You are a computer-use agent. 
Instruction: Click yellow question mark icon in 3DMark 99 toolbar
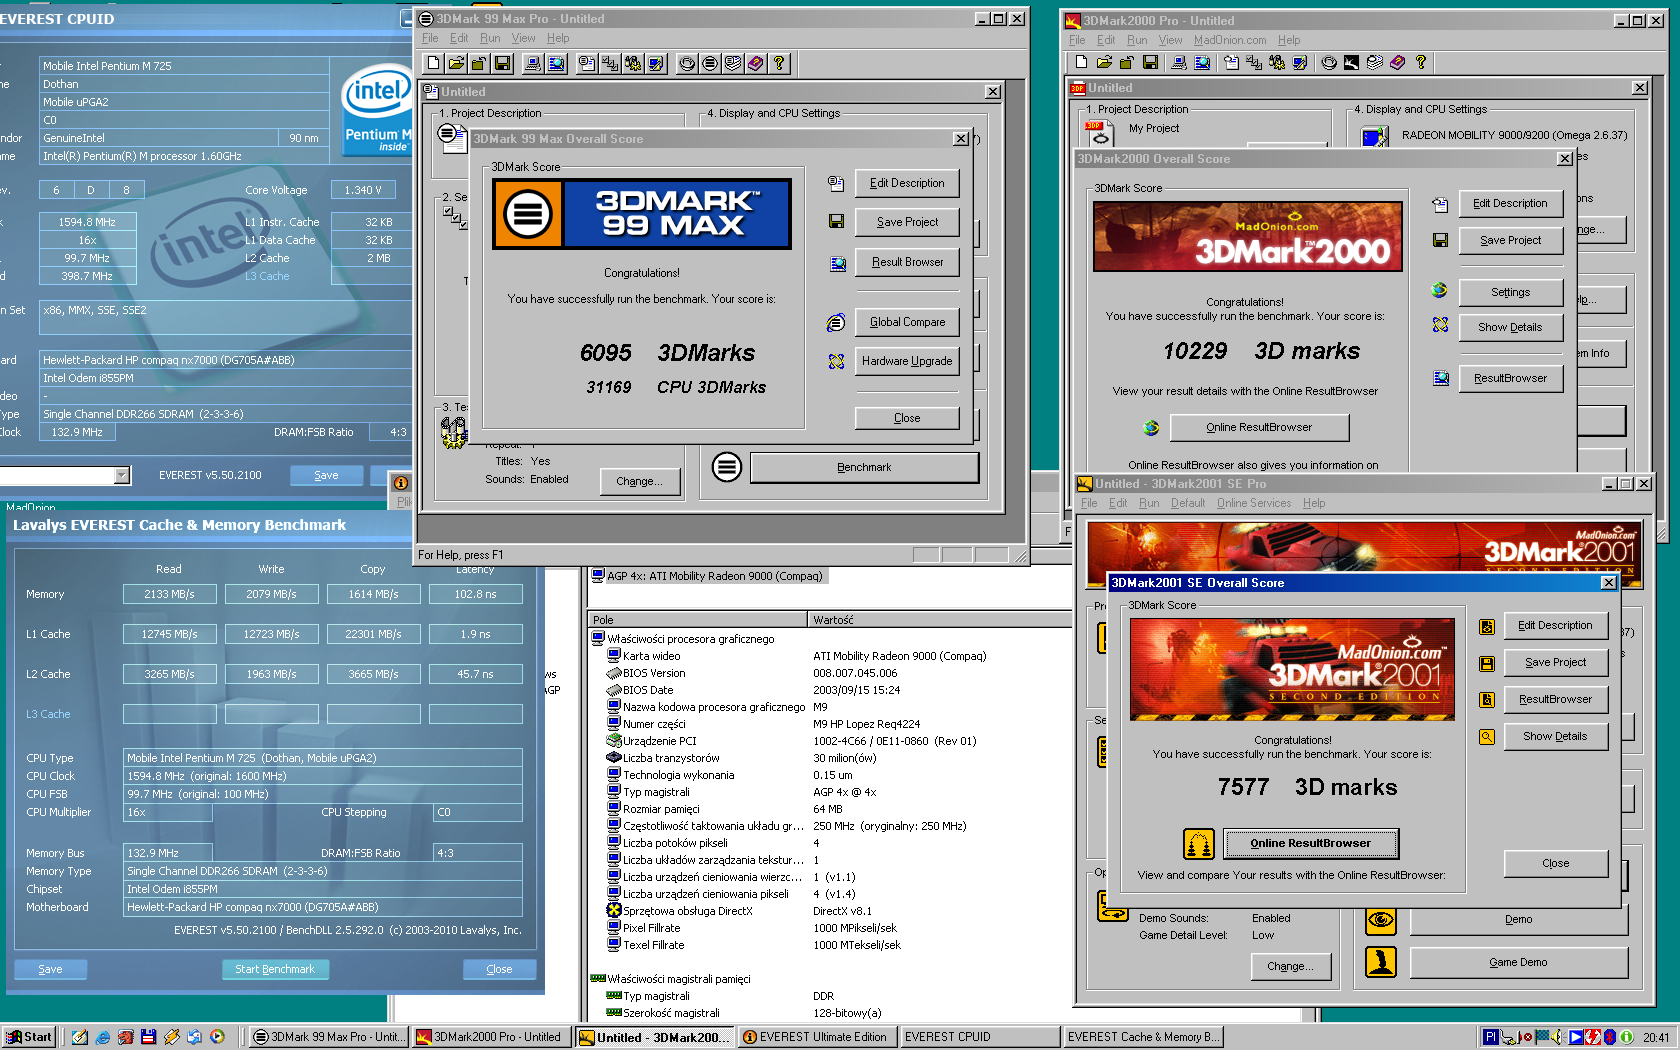pos(779,63)
